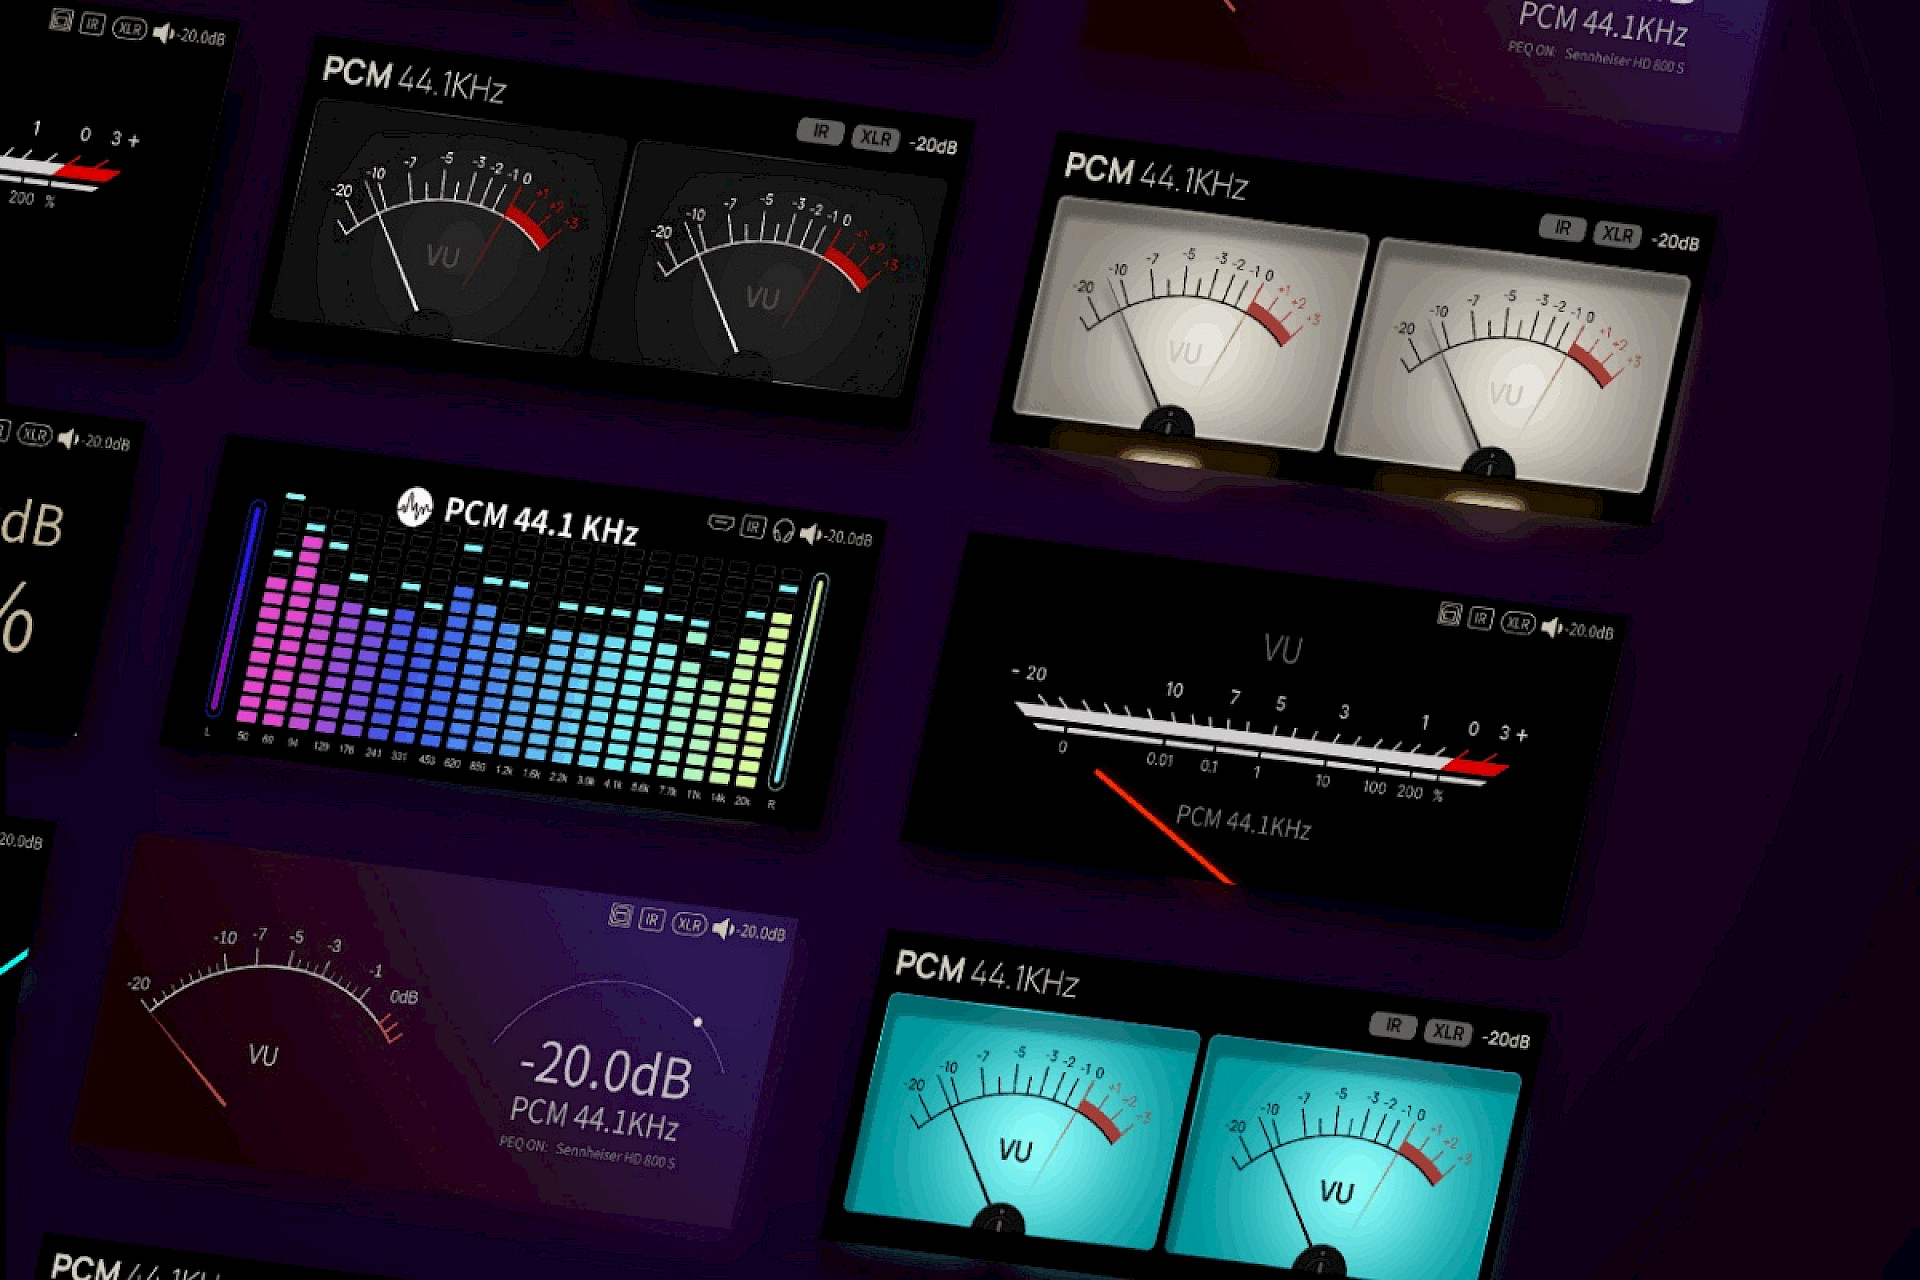The height and width of the screenshot is (1280, 1920).
Task: Toggle the XLR badge on cream VU meter panel
Action: pos(1618,235)
